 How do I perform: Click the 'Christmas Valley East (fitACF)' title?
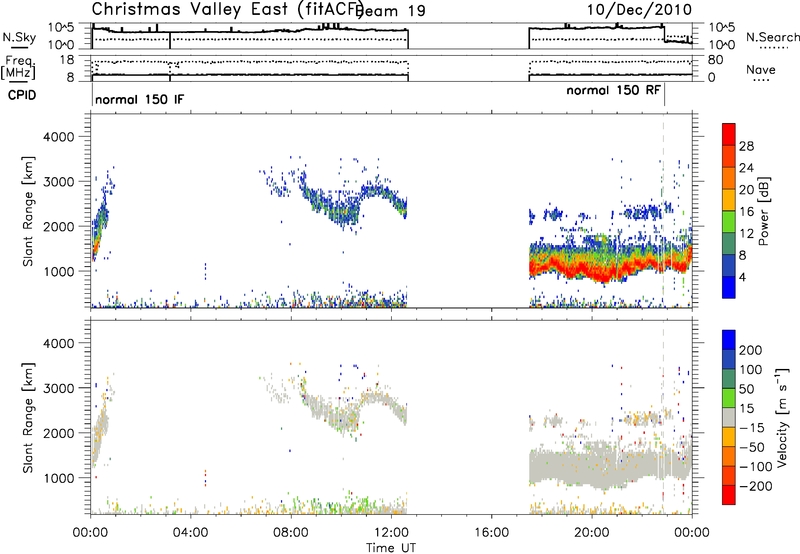(228, 10)
